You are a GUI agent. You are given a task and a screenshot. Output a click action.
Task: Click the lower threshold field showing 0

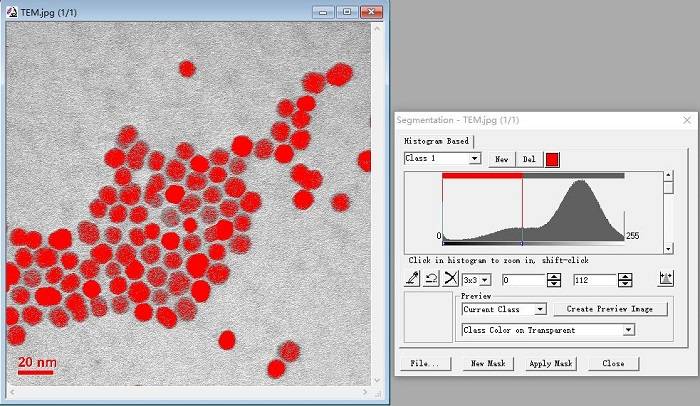point(524,280)
